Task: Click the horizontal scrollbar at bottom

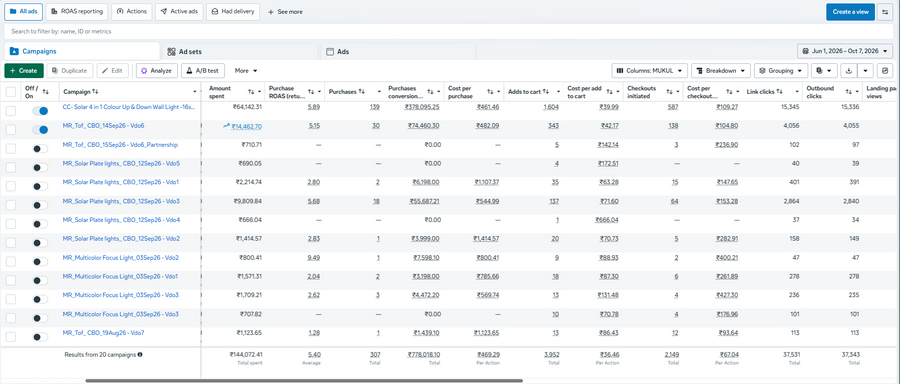Action: (x=304, y=381)
